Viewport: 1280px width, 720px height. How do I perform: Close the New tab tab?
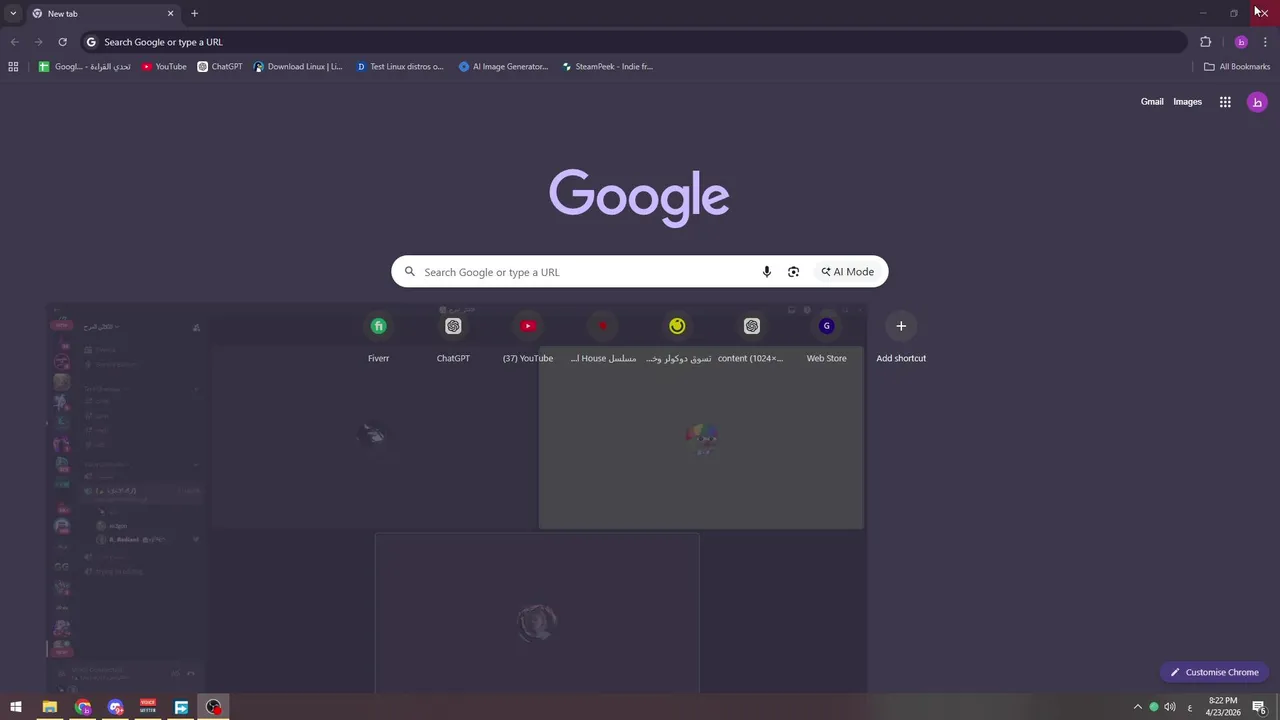pos(170,13)
